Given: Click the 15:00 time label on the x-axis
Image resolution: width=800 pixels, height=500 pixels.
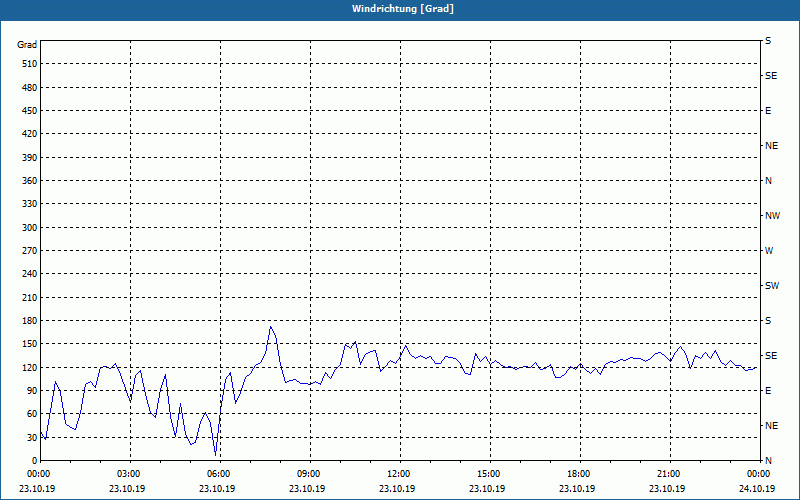Looking at the screenshot, I should pyautogui.click(x=490, y=474).
